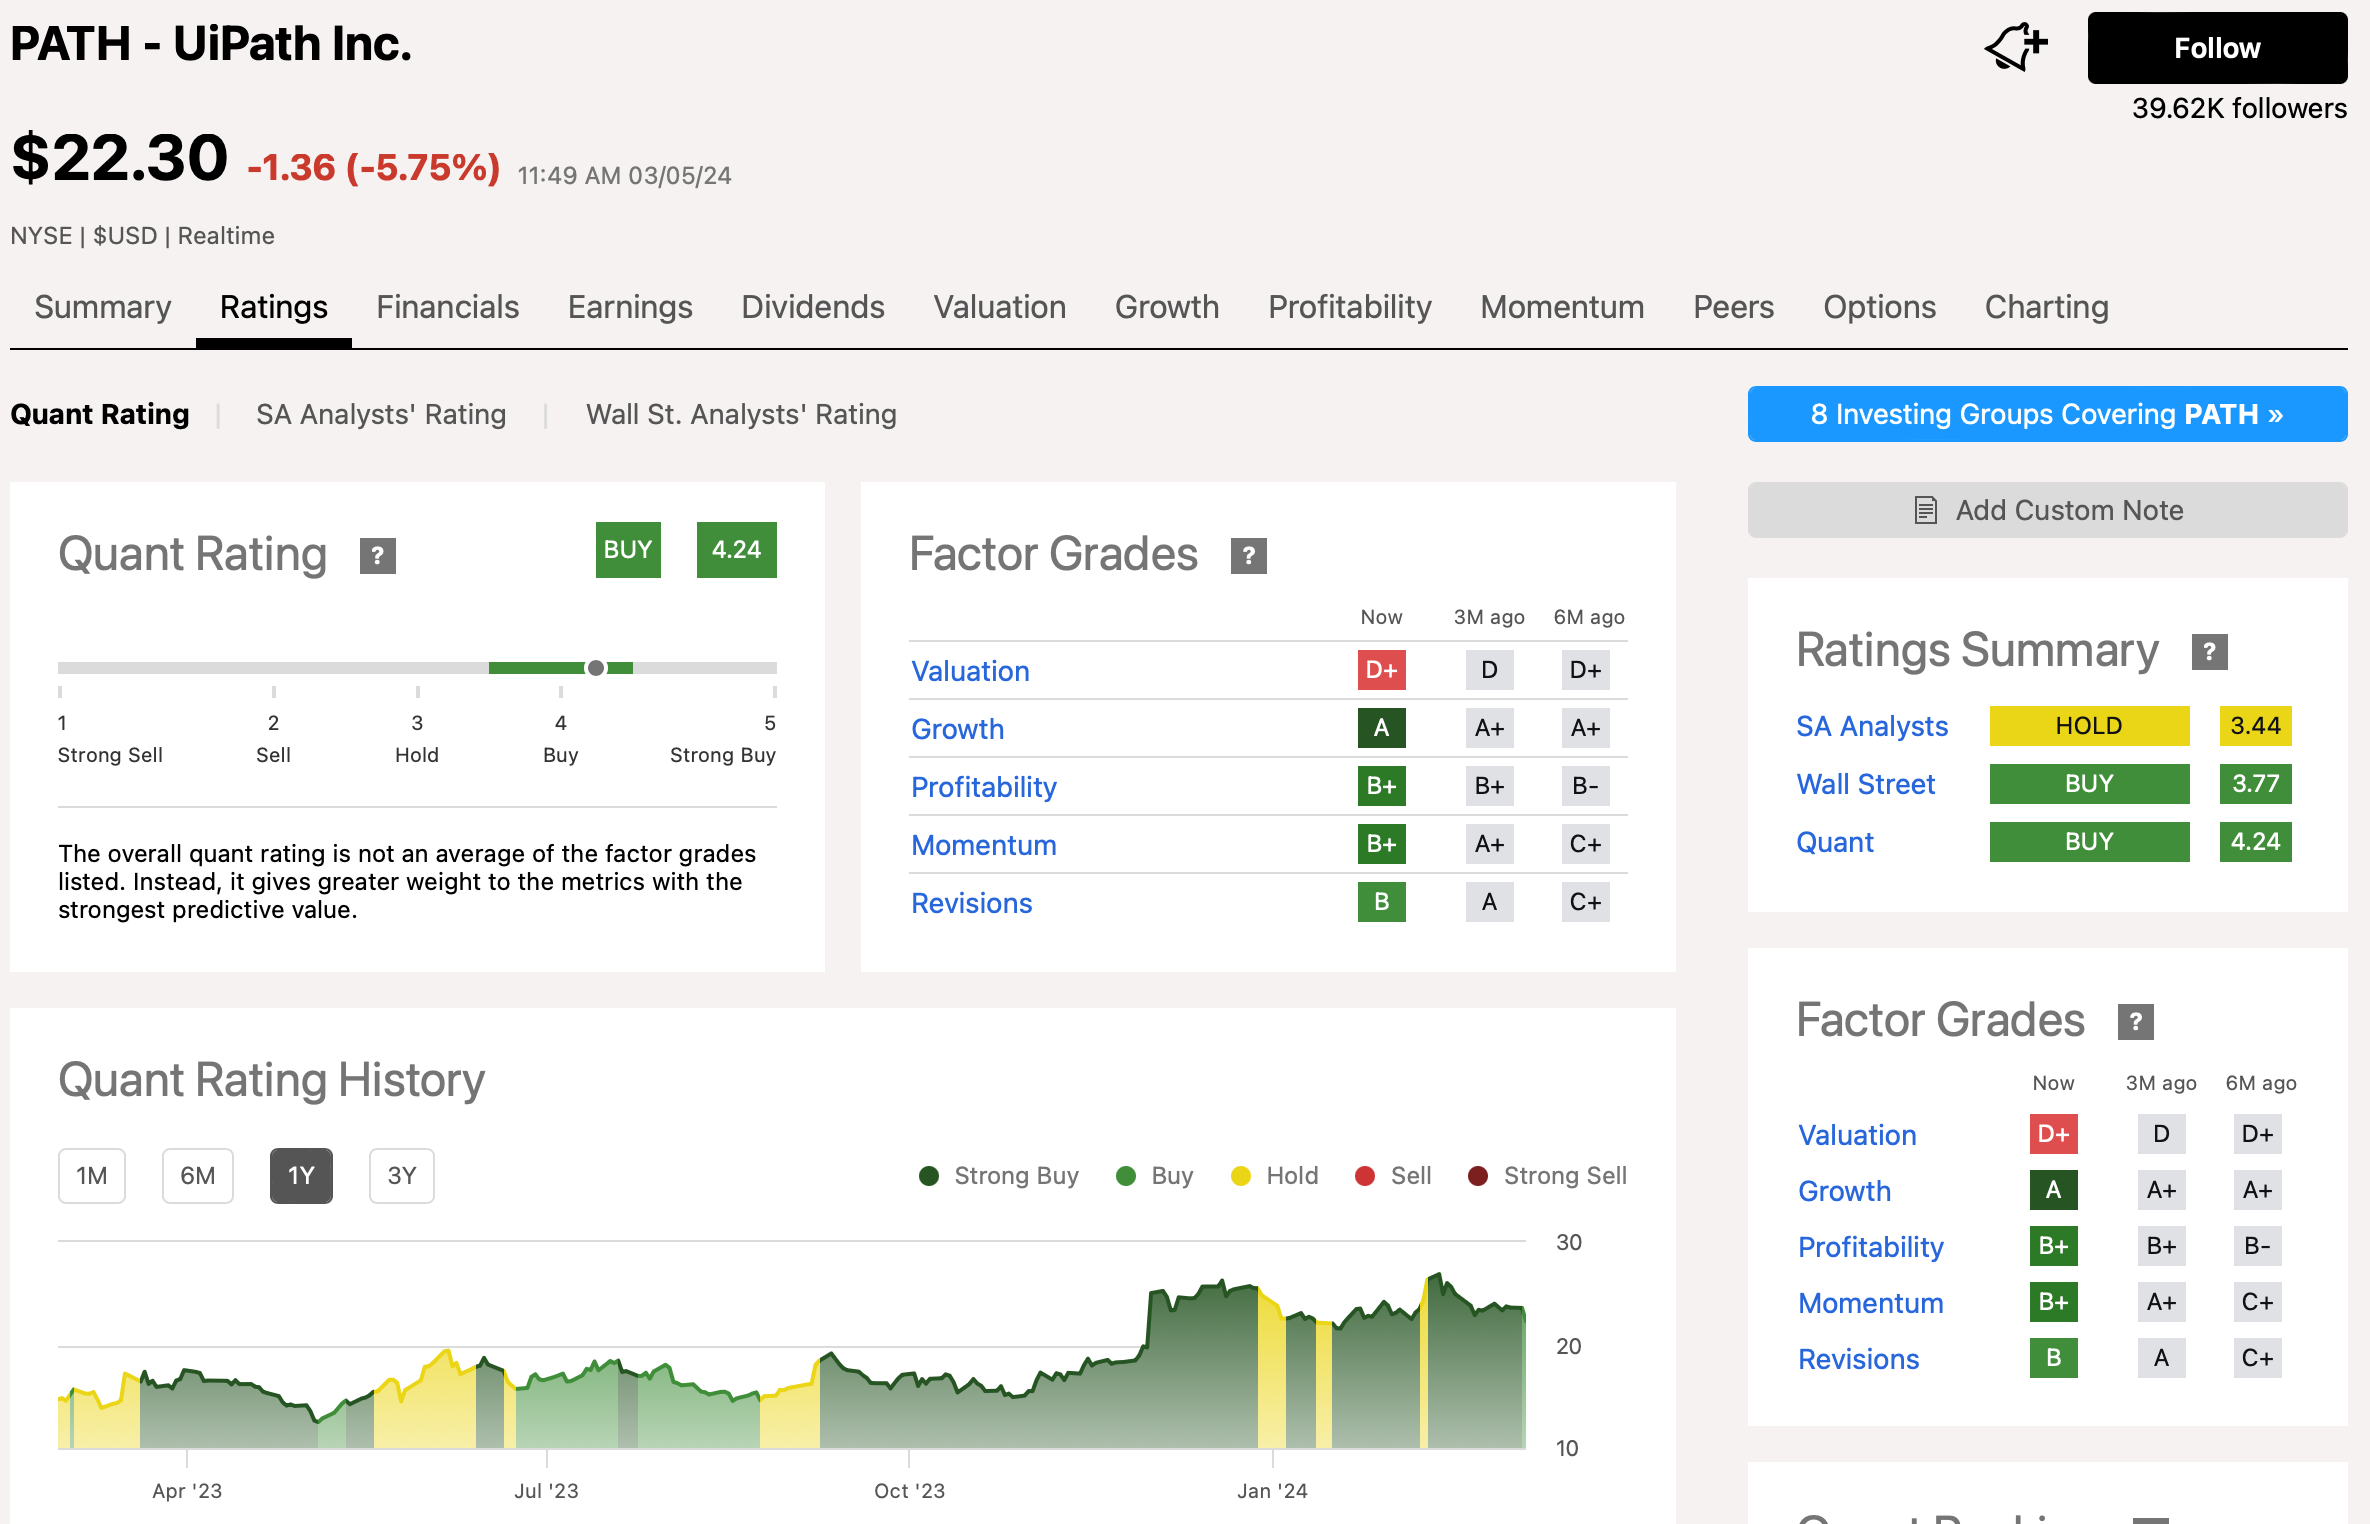
Task: Click SA Analysts 3.44 score
Action: tap(2256, 726)
